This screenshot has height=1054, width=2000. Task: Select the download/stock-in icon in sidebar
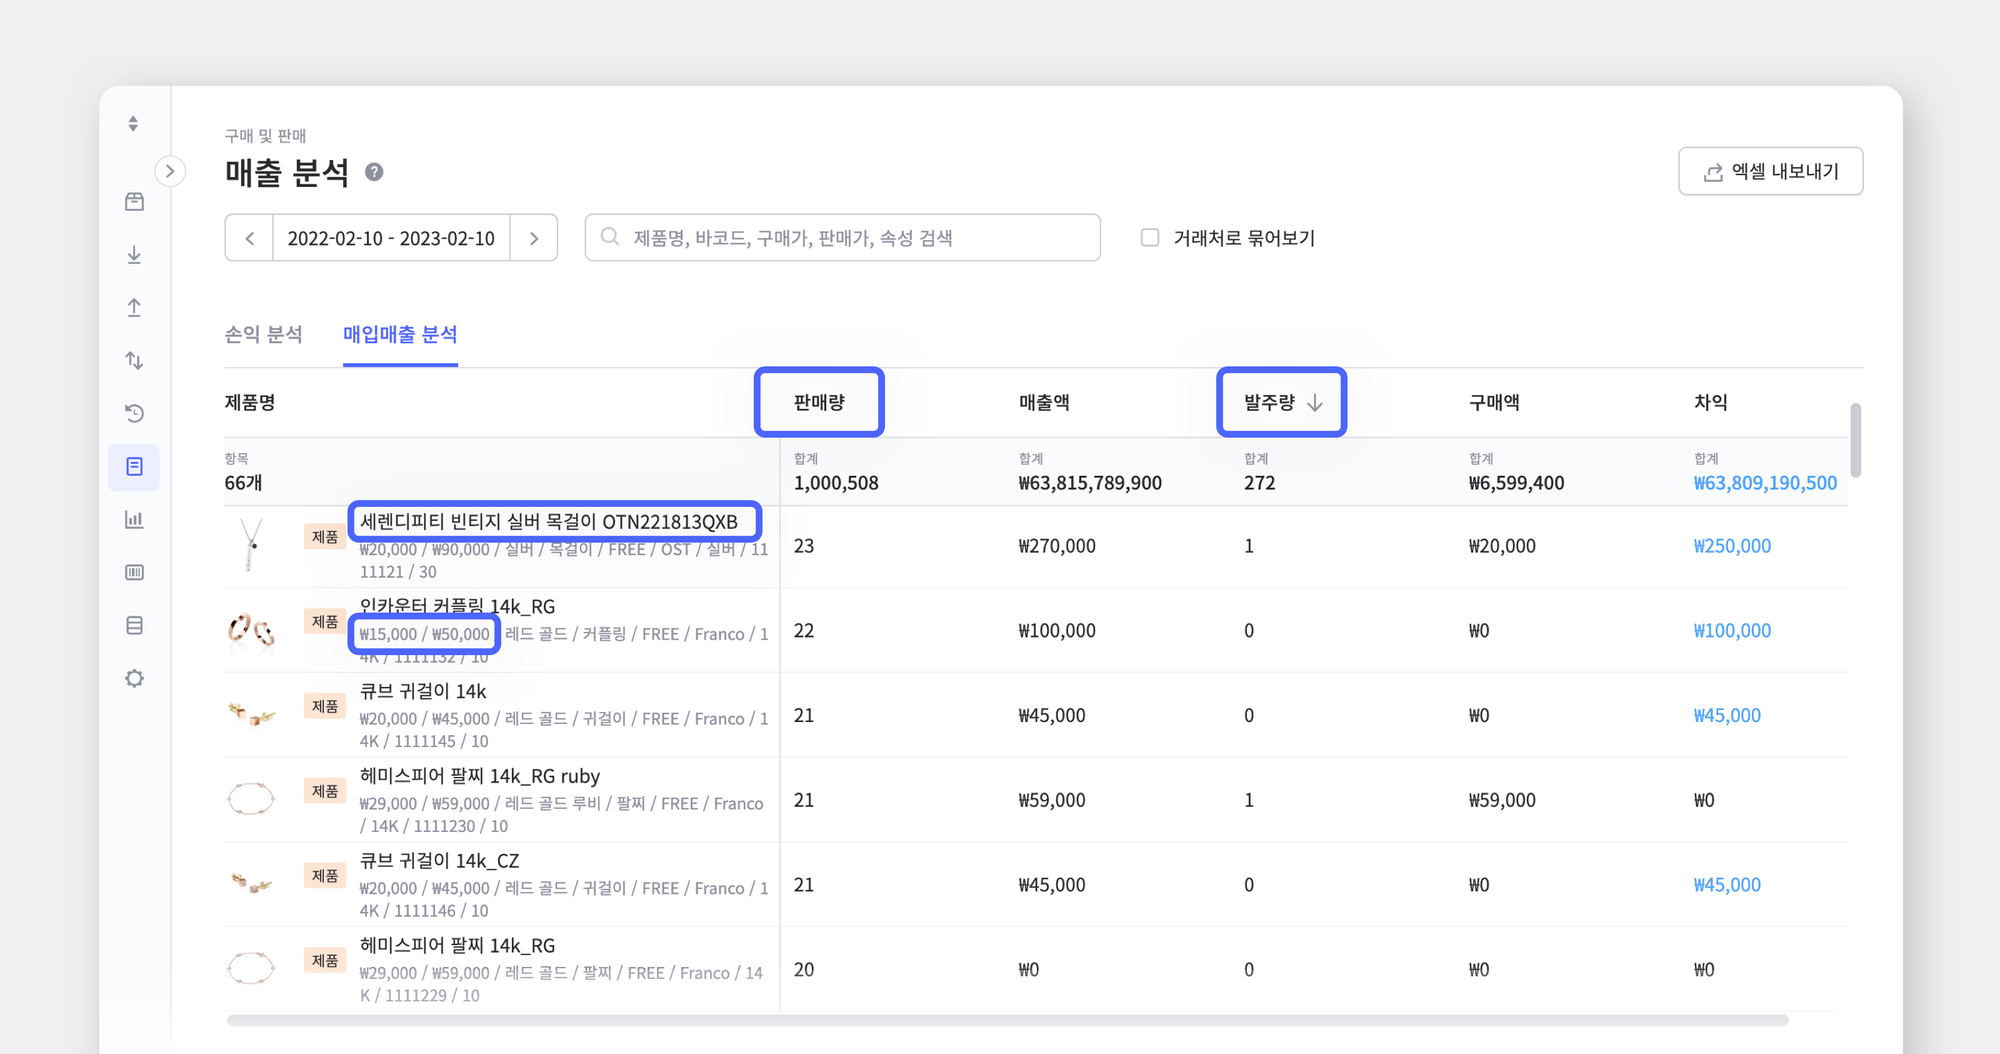134,254
